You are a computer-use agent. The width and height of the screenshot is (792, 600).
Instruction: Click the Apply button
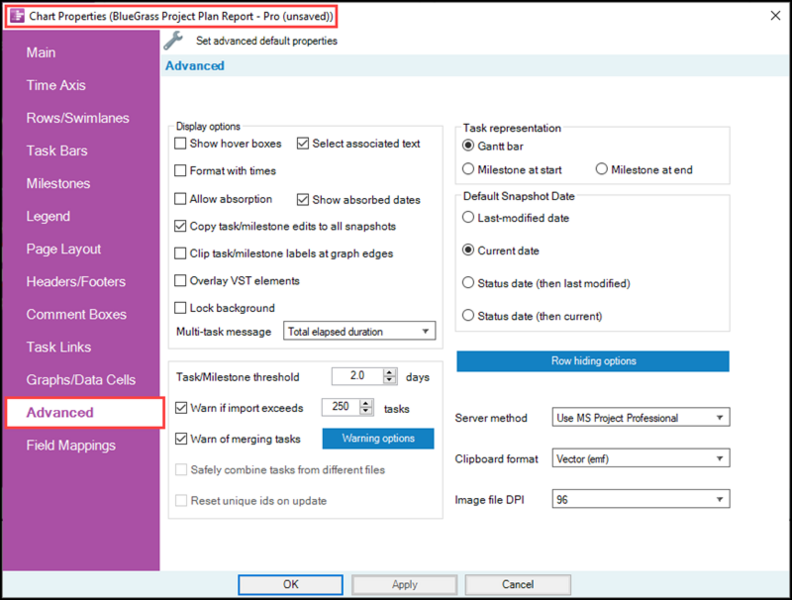[x=405, y=584]
